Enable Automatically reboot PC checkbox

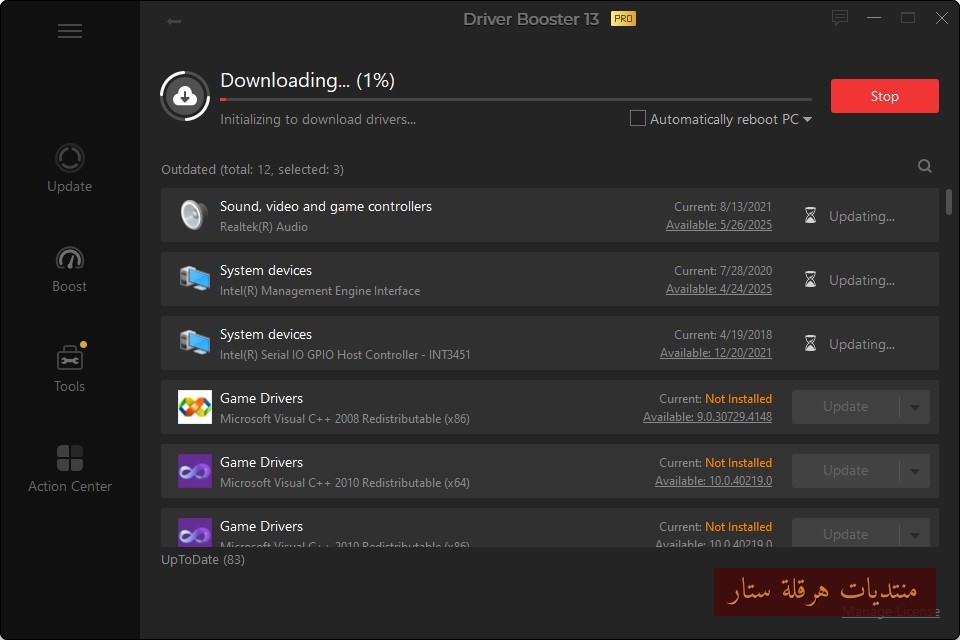pos(637,118)
